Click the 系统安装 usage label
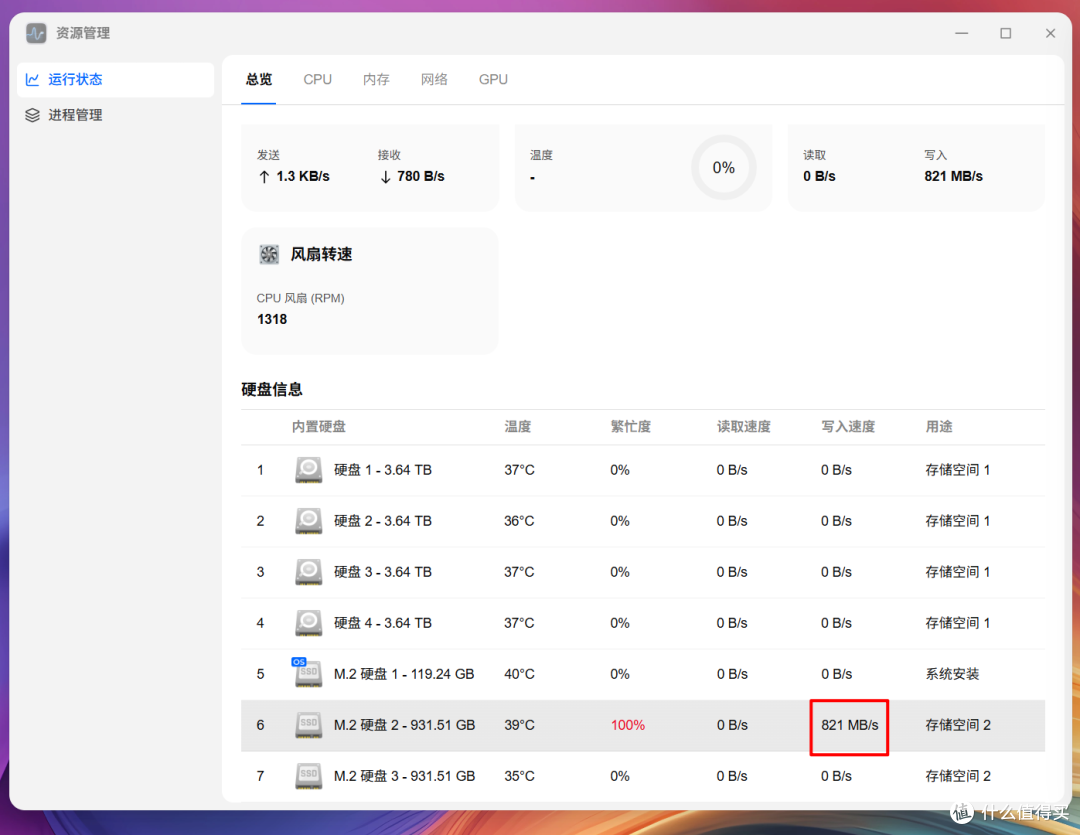Screen dimensions: 1080x835 (952, 674)
